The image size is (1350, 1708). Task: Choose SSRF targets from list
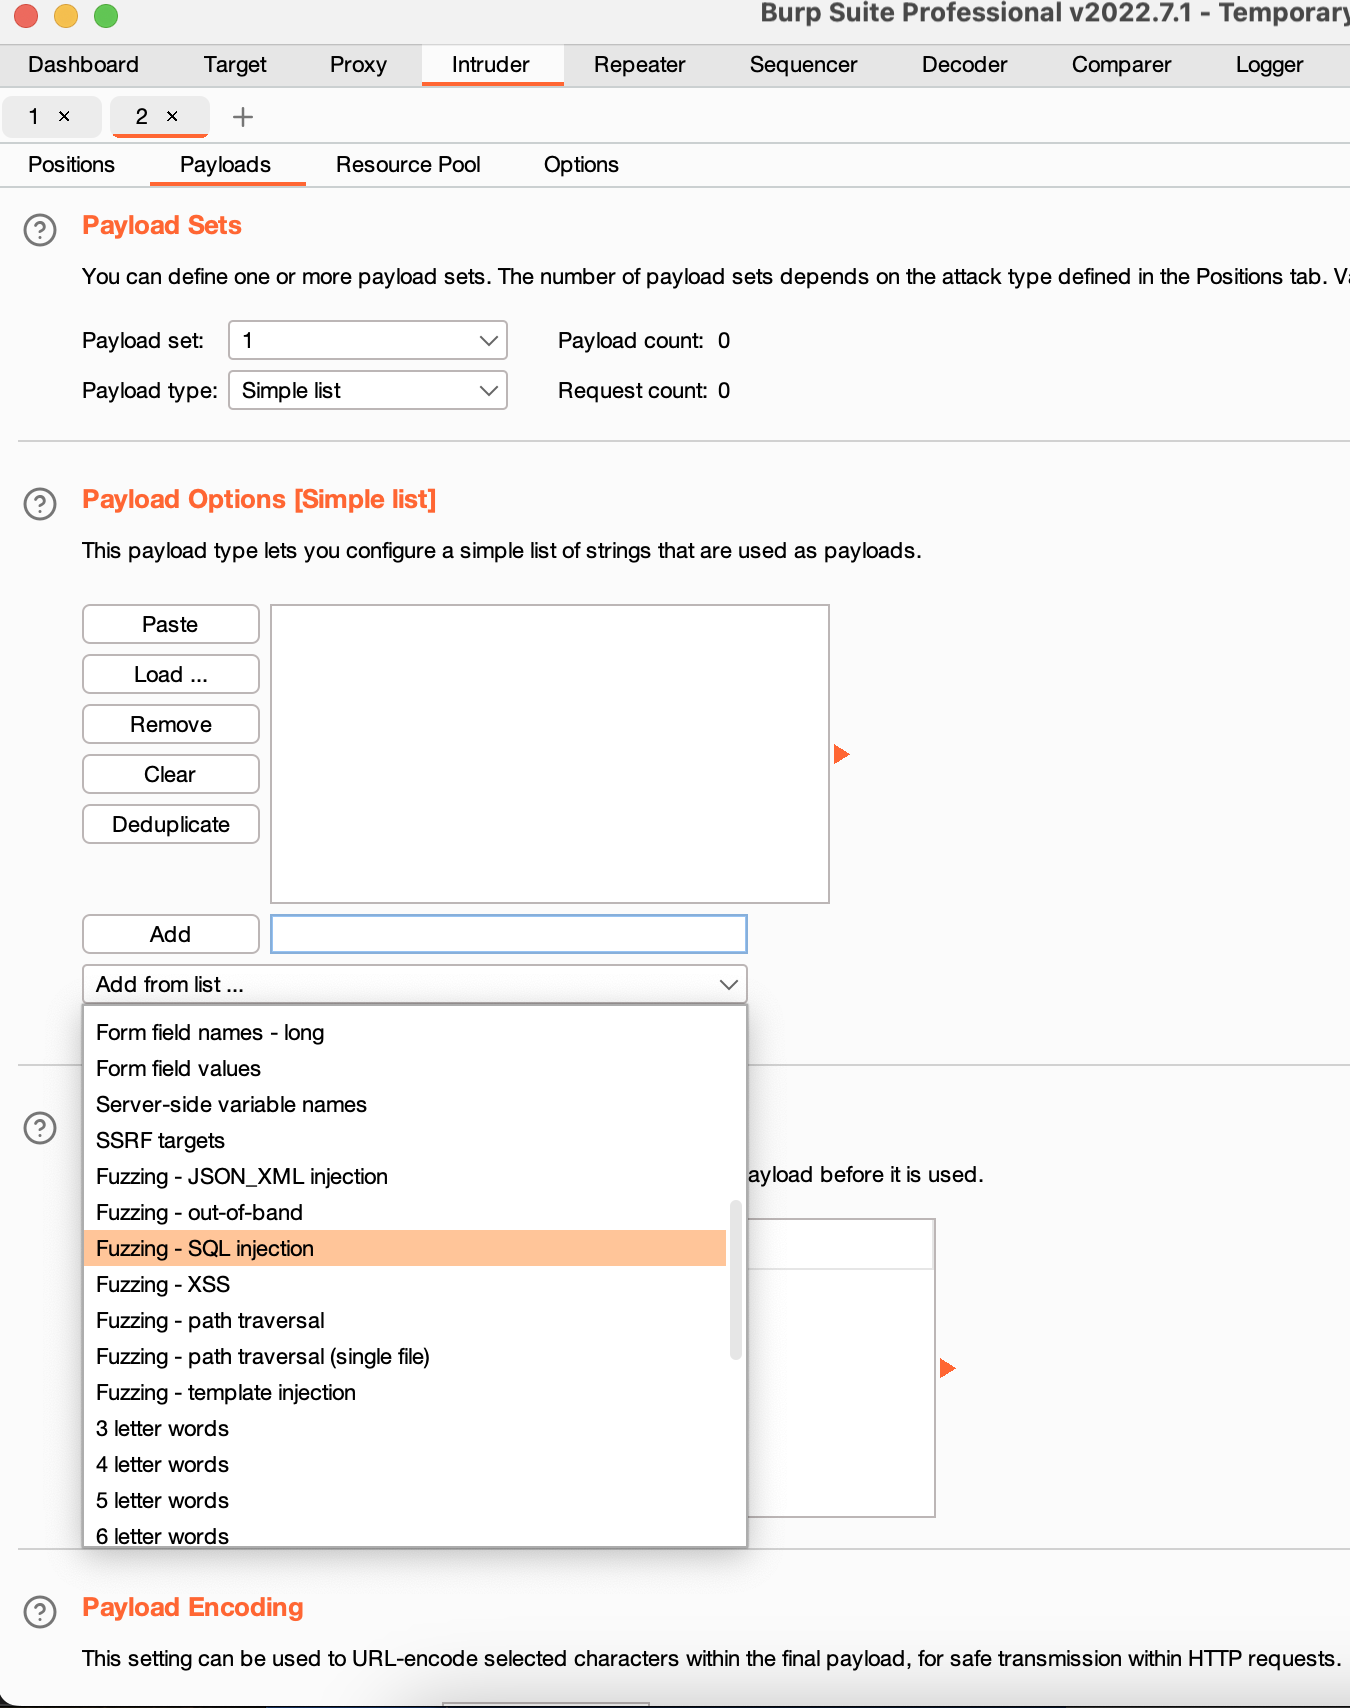pos(406,1140)
